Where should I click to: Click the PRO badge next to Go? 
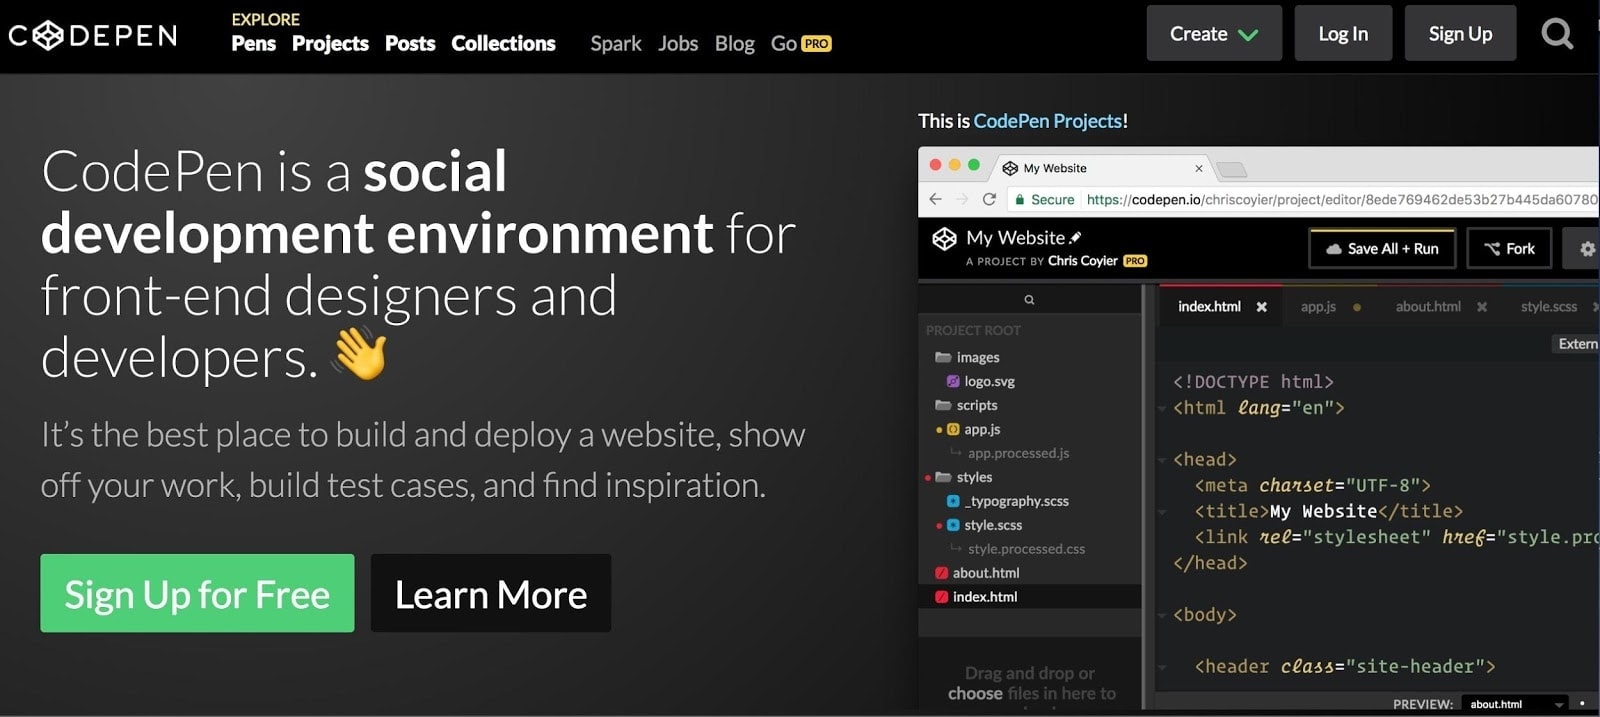816,44
